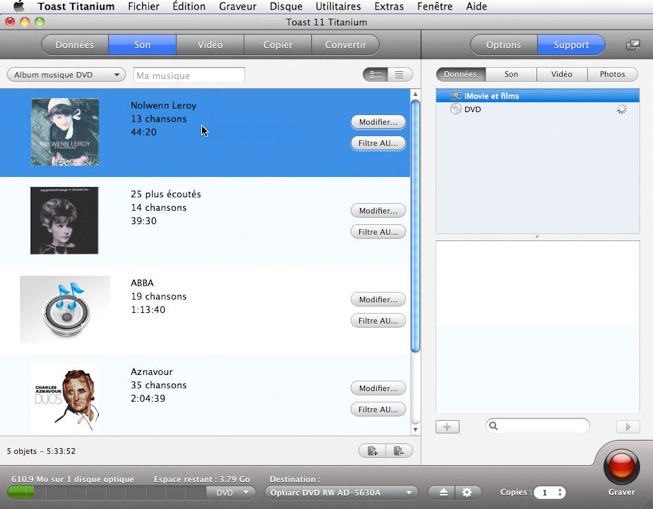
Task: Click the ABBA speaker music icon
Action: coord(65,309)
